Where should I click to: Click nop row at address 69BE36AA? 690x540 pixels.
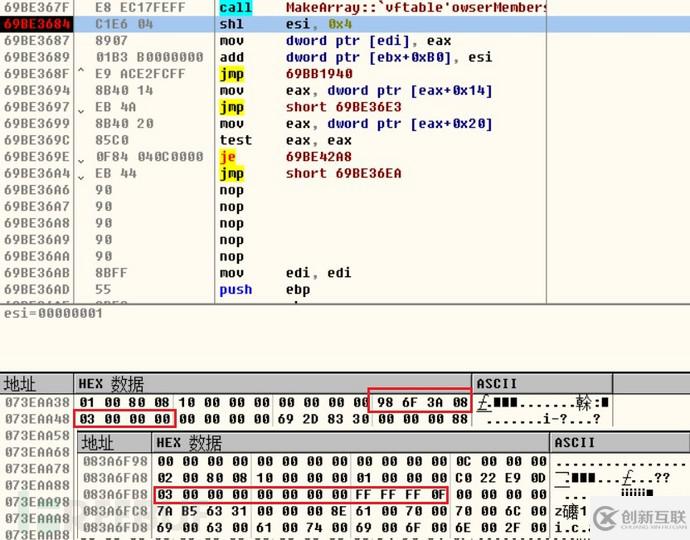273,257
